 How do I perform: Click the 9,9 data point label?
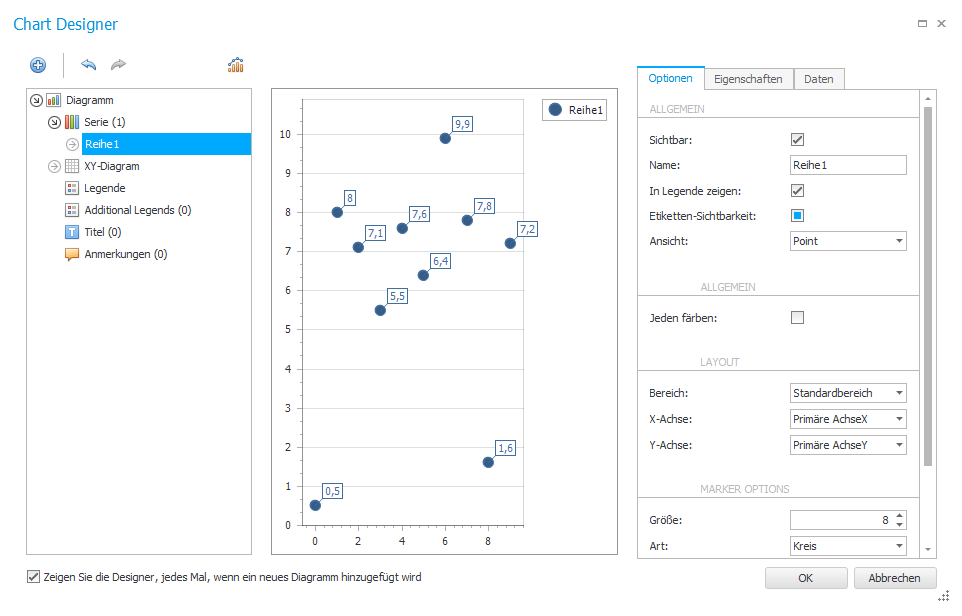click(x=463, y=124)
